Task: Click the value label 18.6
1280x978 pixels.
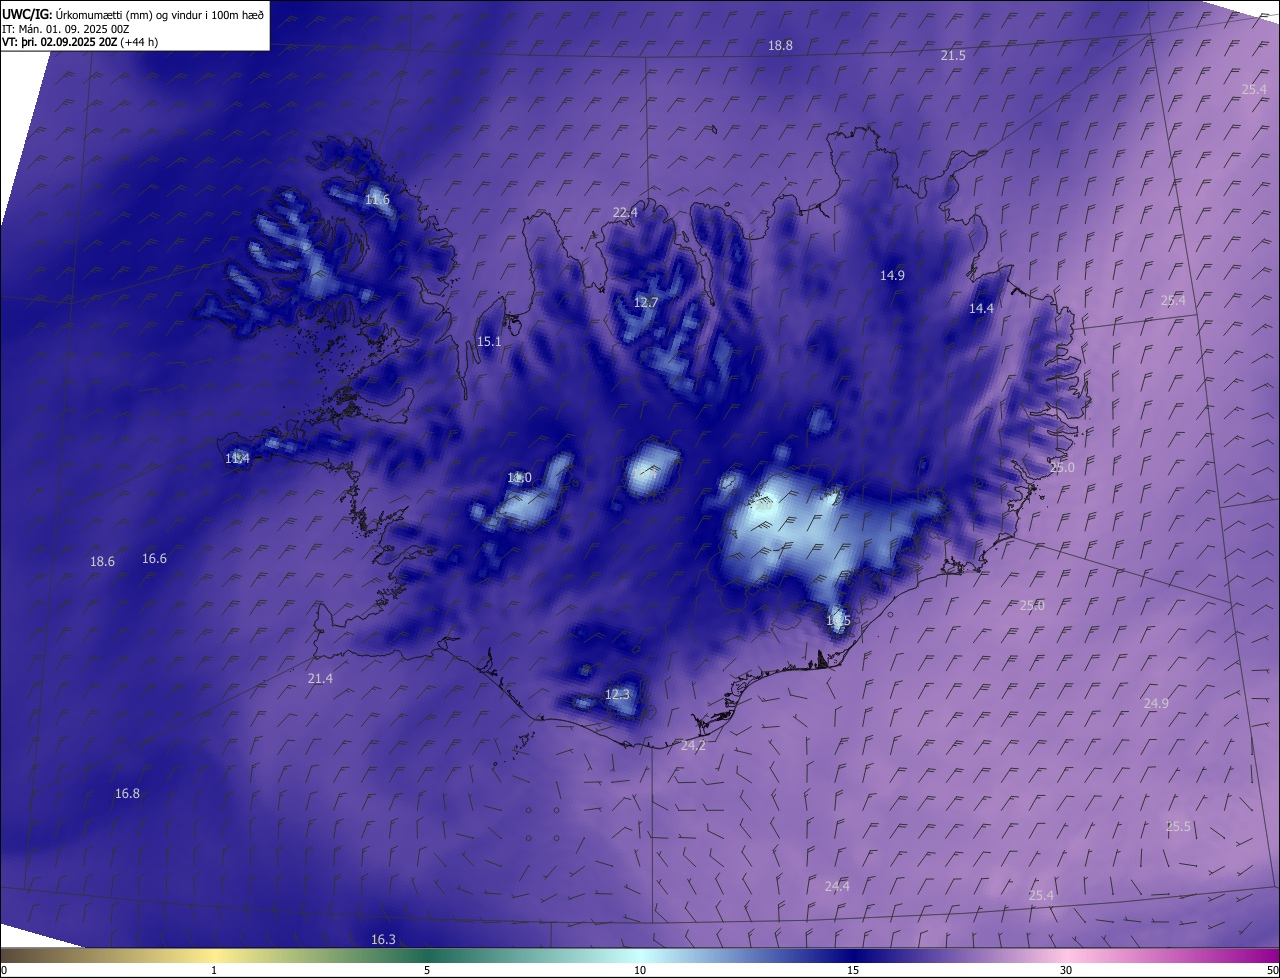Action: 102,562
